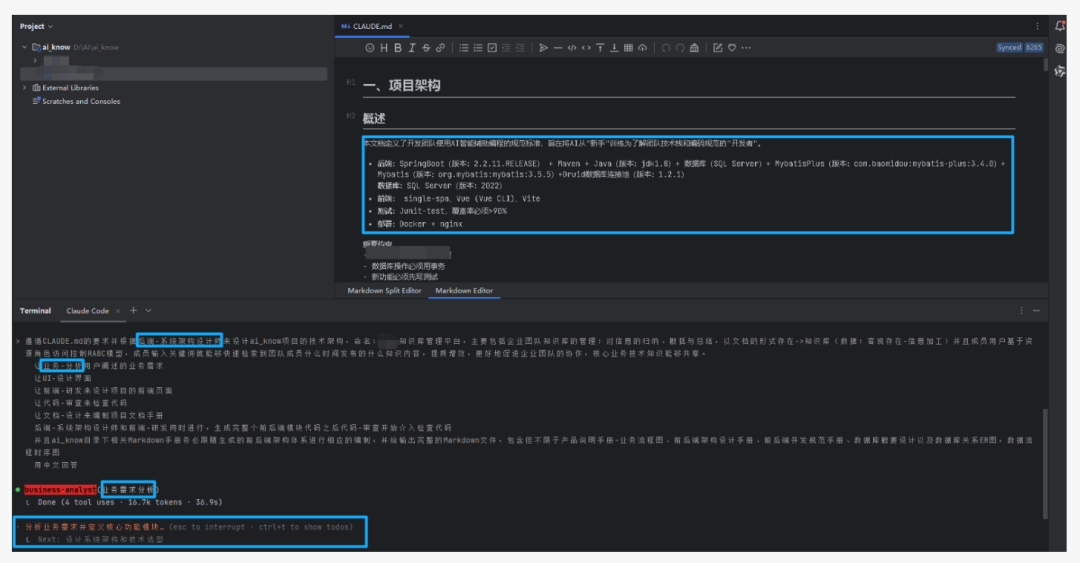Click the Synced status badge
This screenshot has width=1080, height=563.
(1009, 48)
